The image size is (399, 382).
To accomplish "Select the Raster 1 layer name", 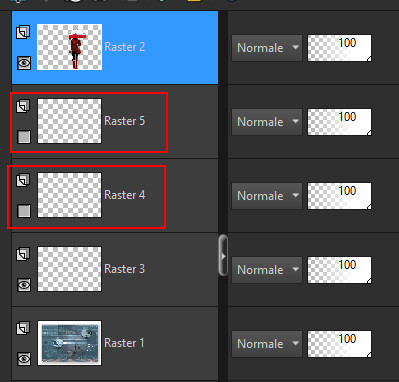I will (124, 343).
